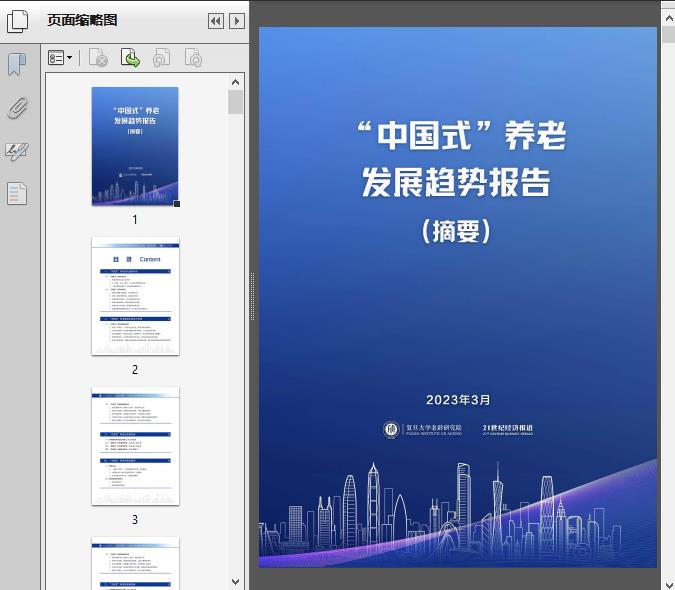Click the '发展趋势报告' title line on page
Screen dimensions: 675x590
[456, 182]
